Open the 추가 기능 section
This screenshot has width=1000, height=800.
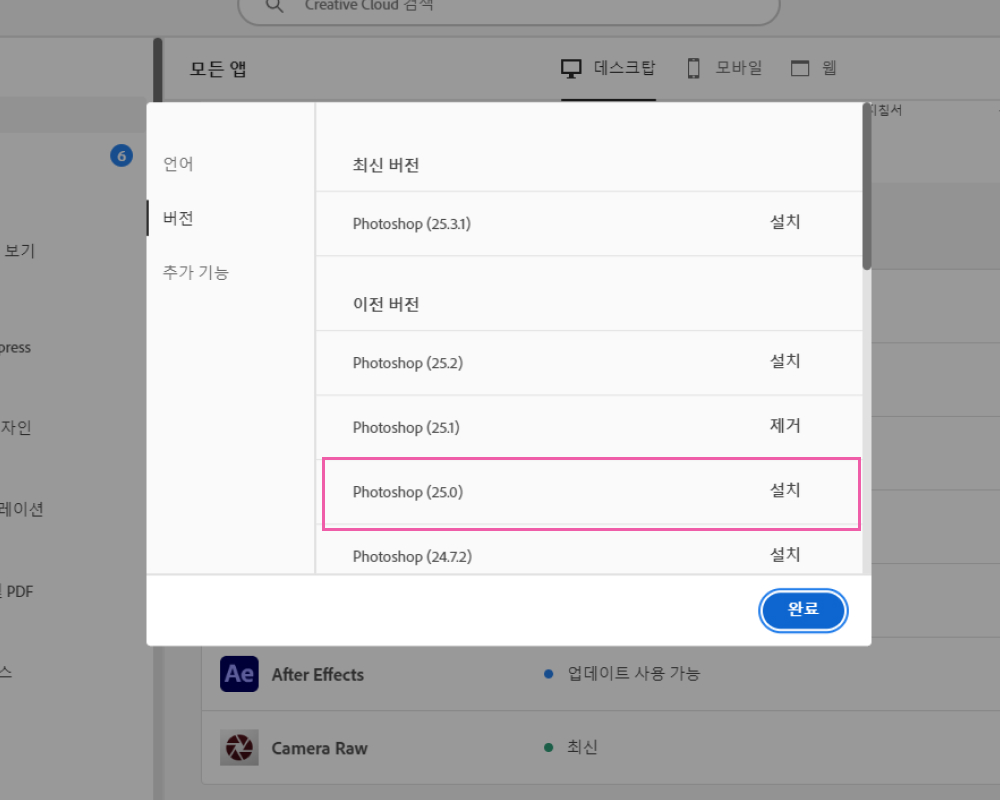point(196,272)
